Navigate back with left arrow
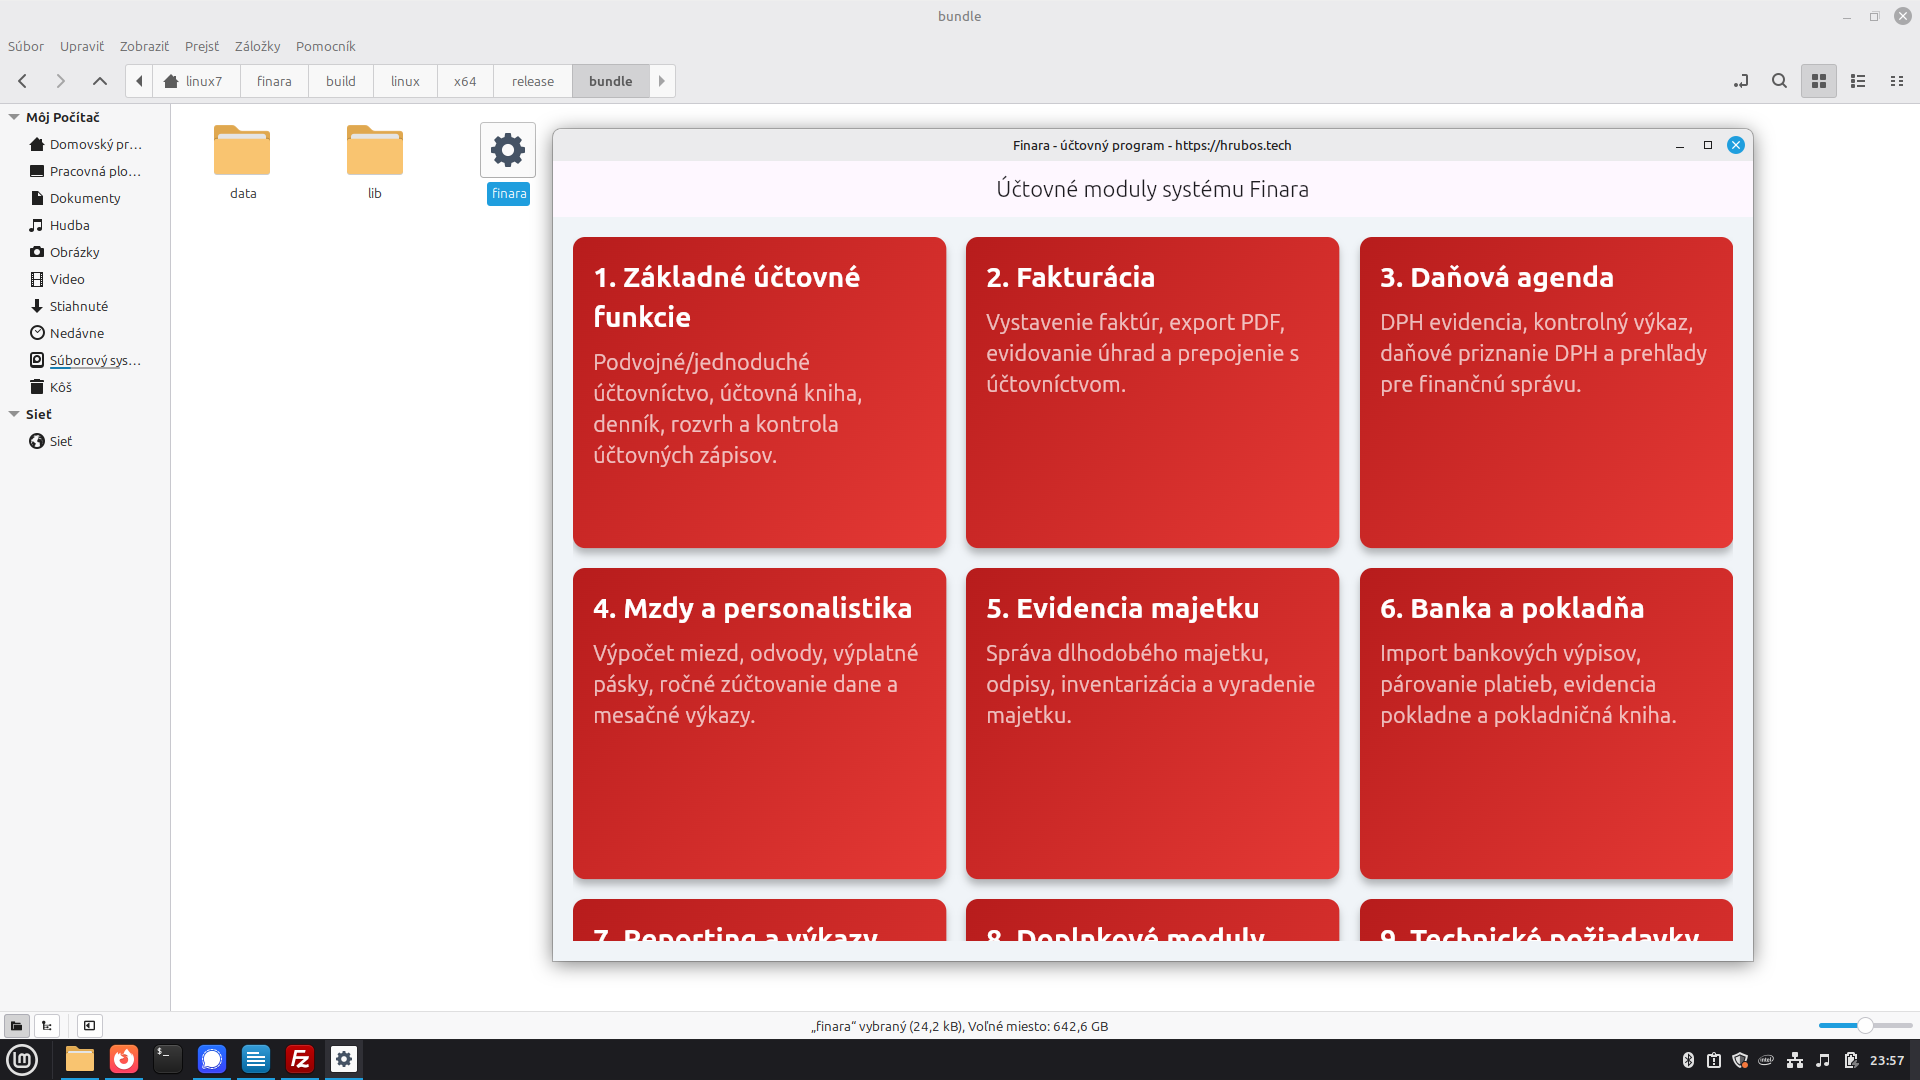The width and height of the screenshot is (1920, 1080). point(23,81)
